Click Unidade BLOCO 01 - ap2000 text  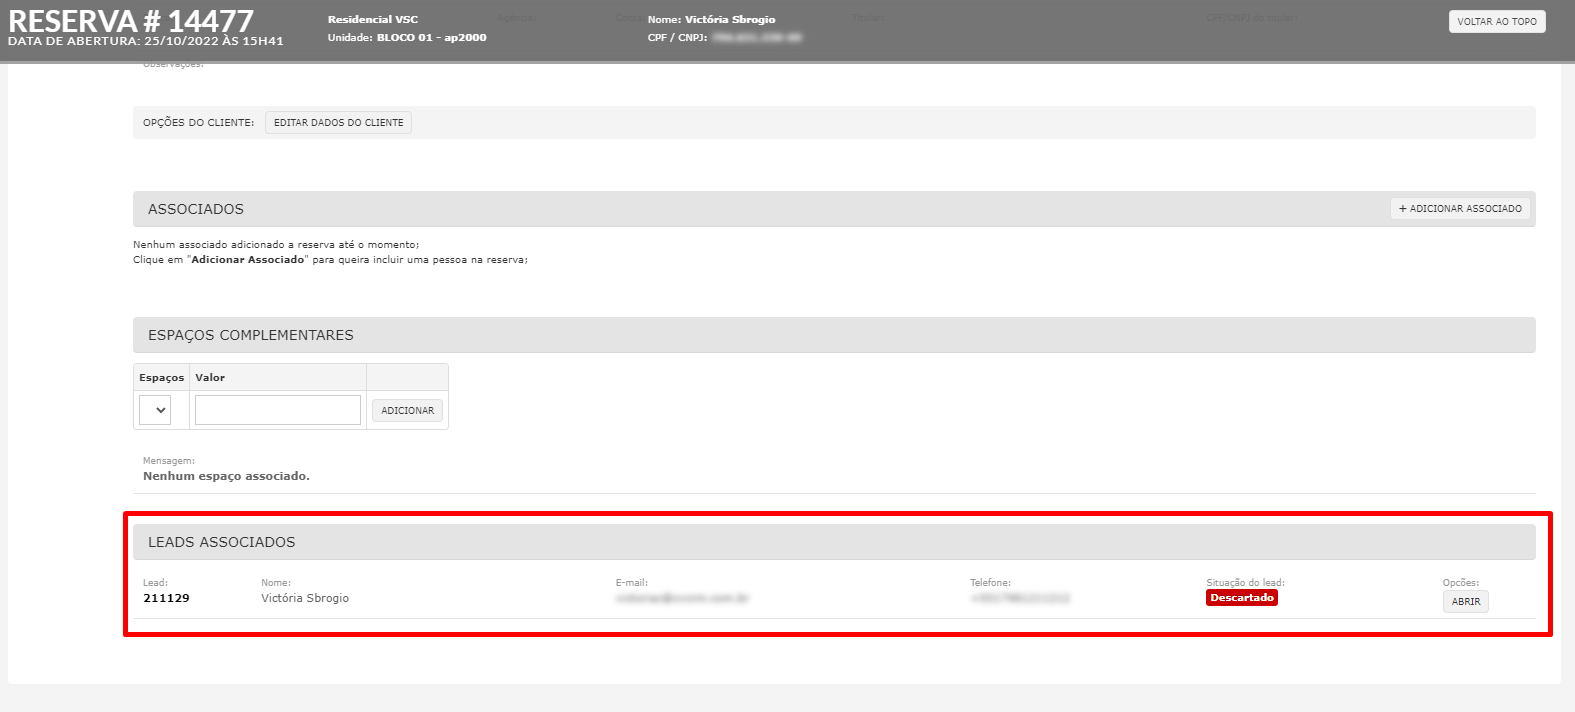(x=407, y=38)
